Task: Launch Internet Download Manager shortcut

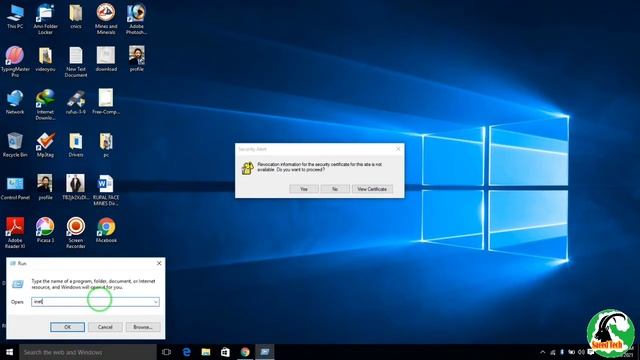Action: [45, 104]
